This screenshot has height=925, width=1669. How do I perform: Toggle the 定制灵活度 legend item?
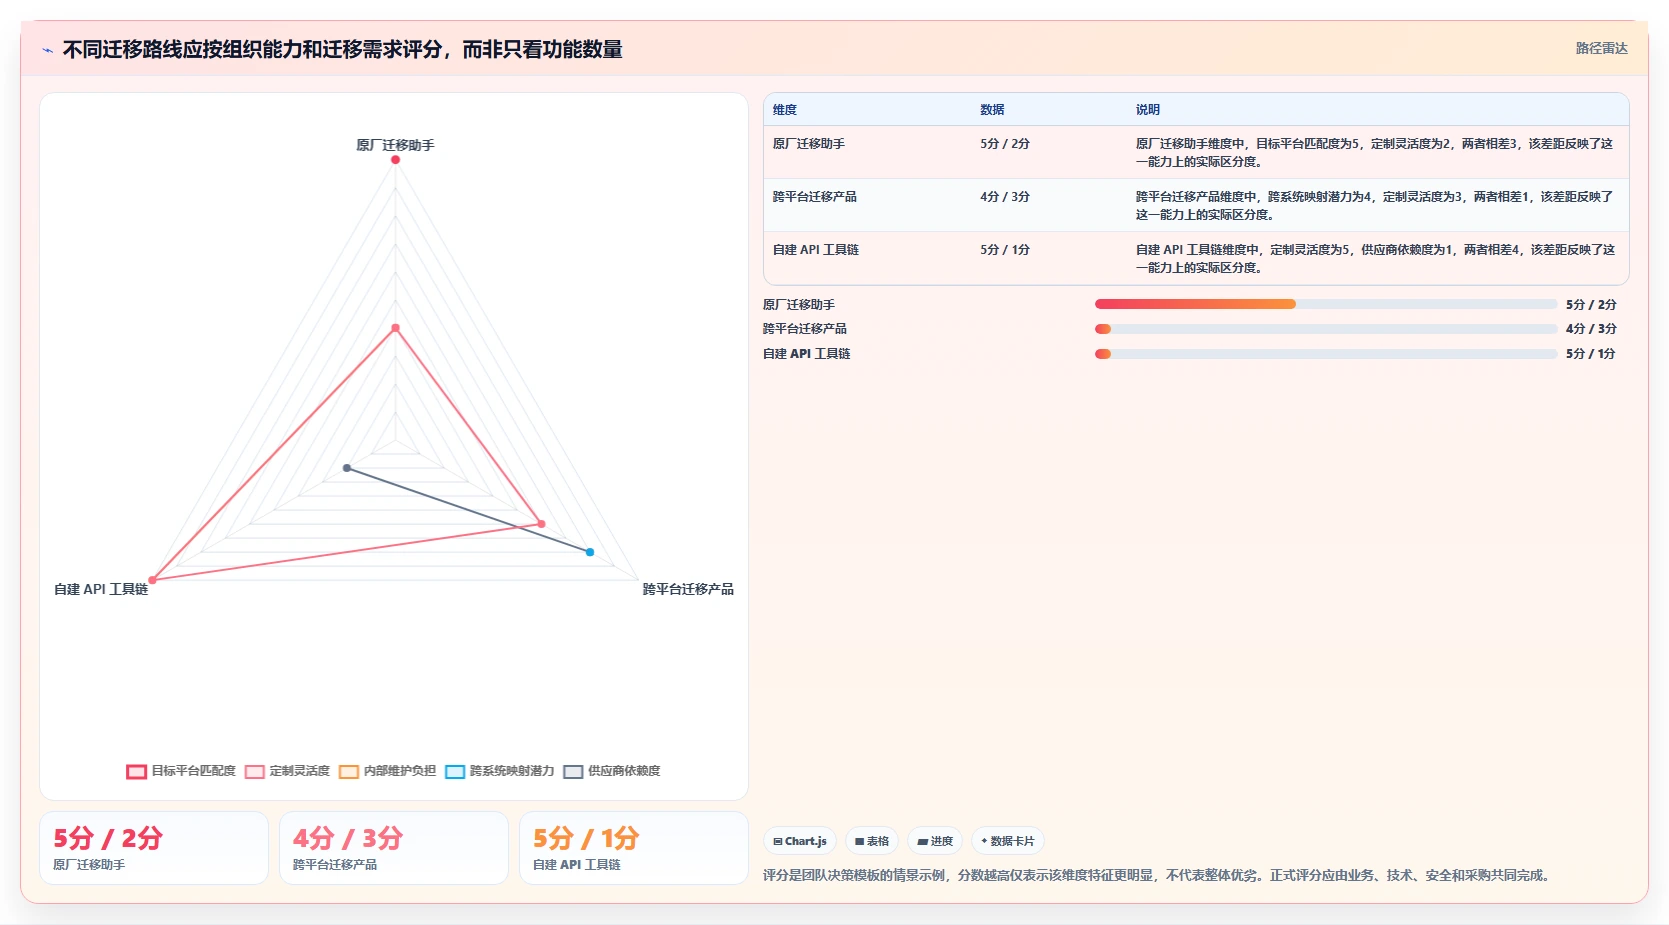point(287,771)
